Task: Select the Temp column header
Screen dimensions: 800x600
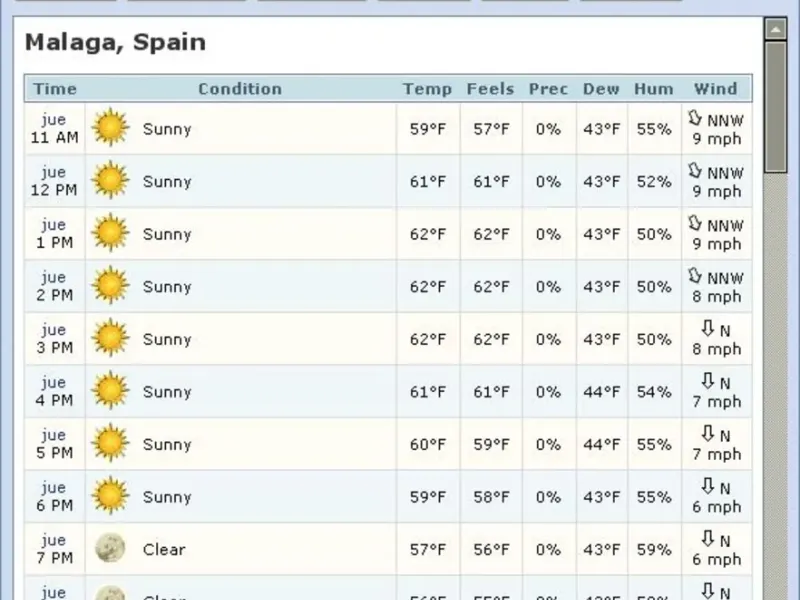Action: (x=427, y=89)
